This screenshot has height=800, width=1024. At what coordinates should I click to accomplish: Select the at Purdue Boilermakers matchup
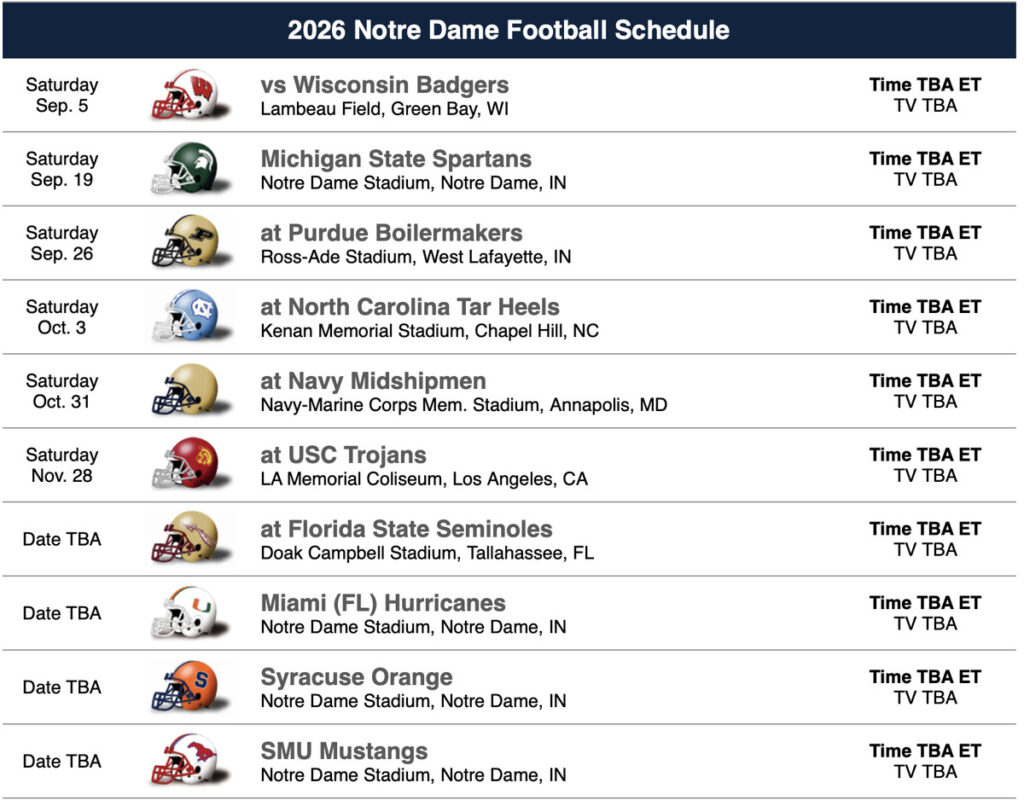pyautogui.click(x=391, y=234)
